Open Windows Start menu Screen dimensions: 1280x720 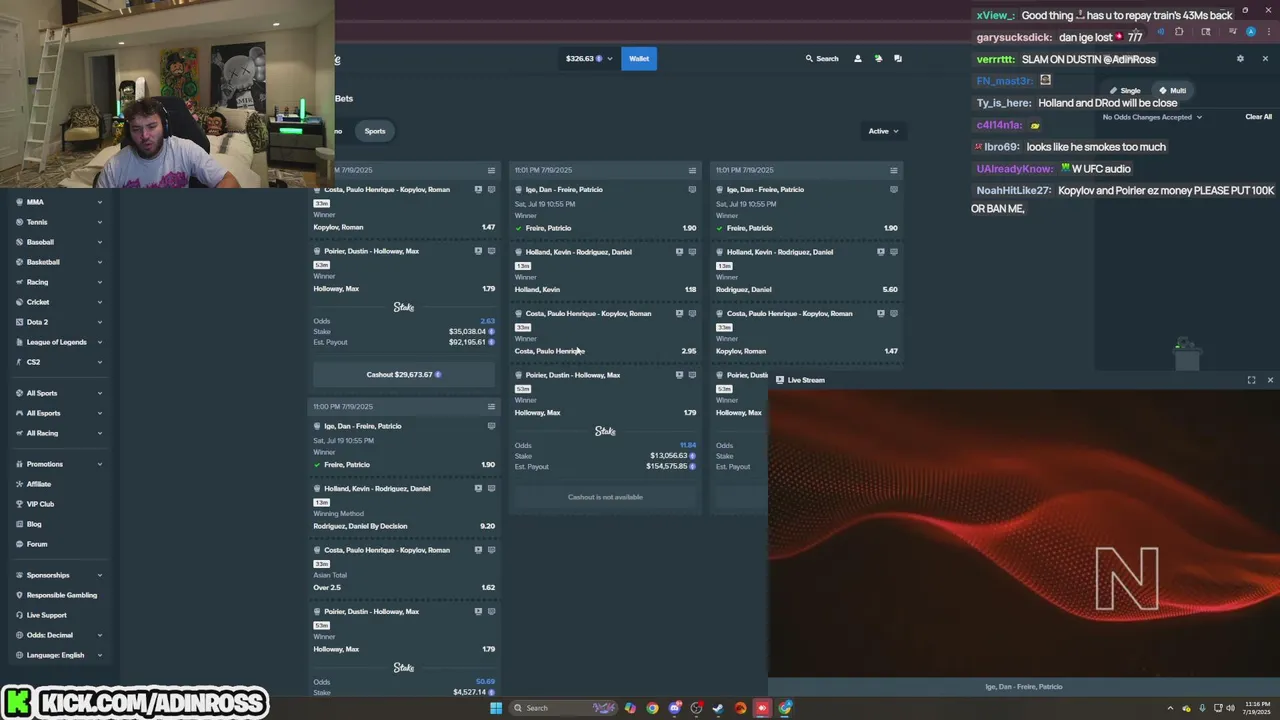point(495,708)
